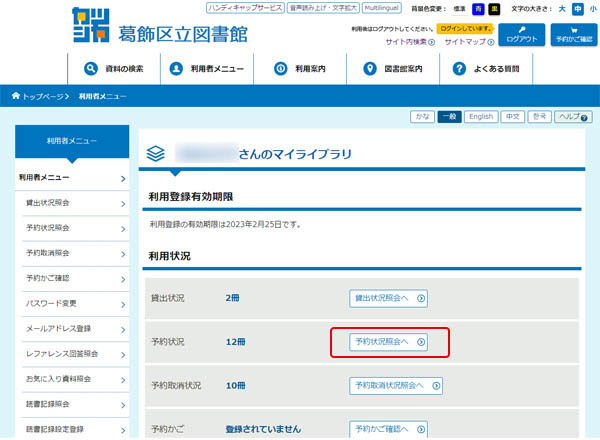Switch display language to English

(x=481, y=116)
